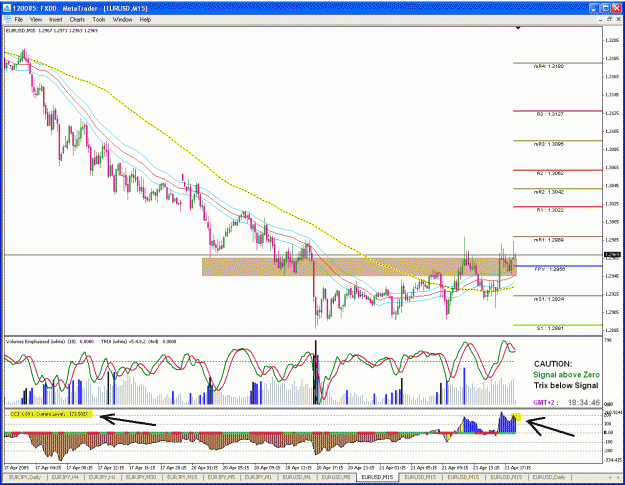Click the S1 pivot level label
The height and width of the screenshot is (485, 625).
[x=550, y=329]
